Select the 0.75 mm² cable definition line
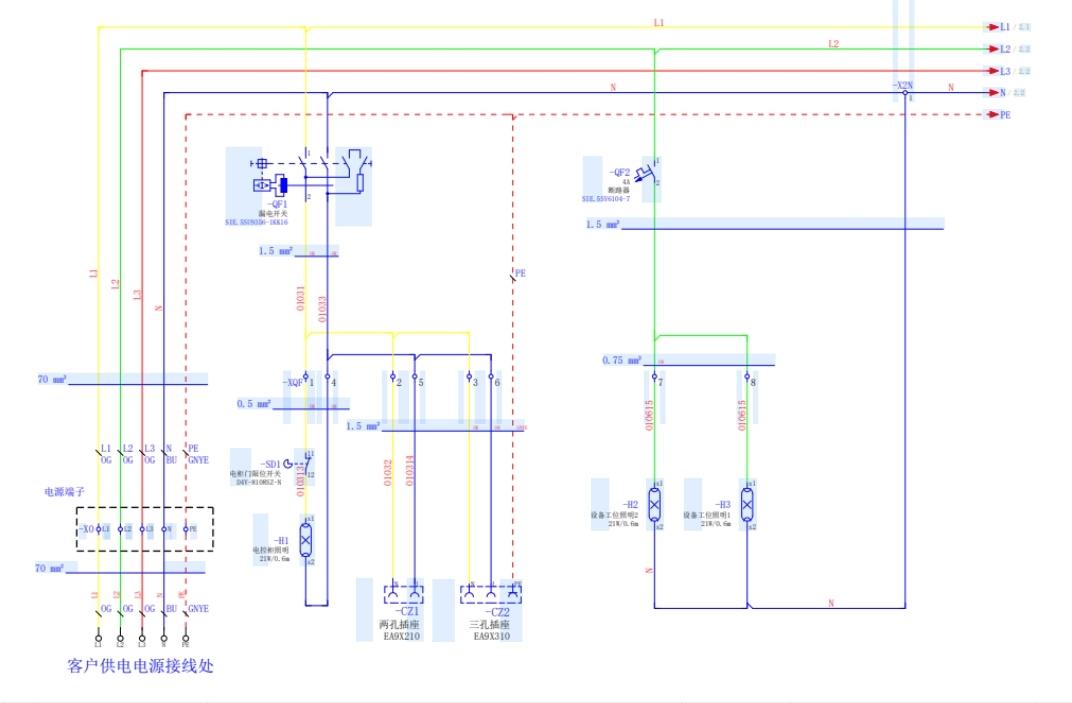 [700, 360]
